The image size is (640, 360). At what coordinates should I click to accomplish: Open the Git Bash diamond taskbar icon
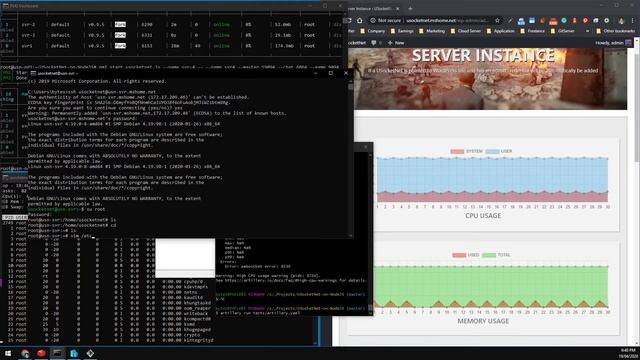[90, 353]
